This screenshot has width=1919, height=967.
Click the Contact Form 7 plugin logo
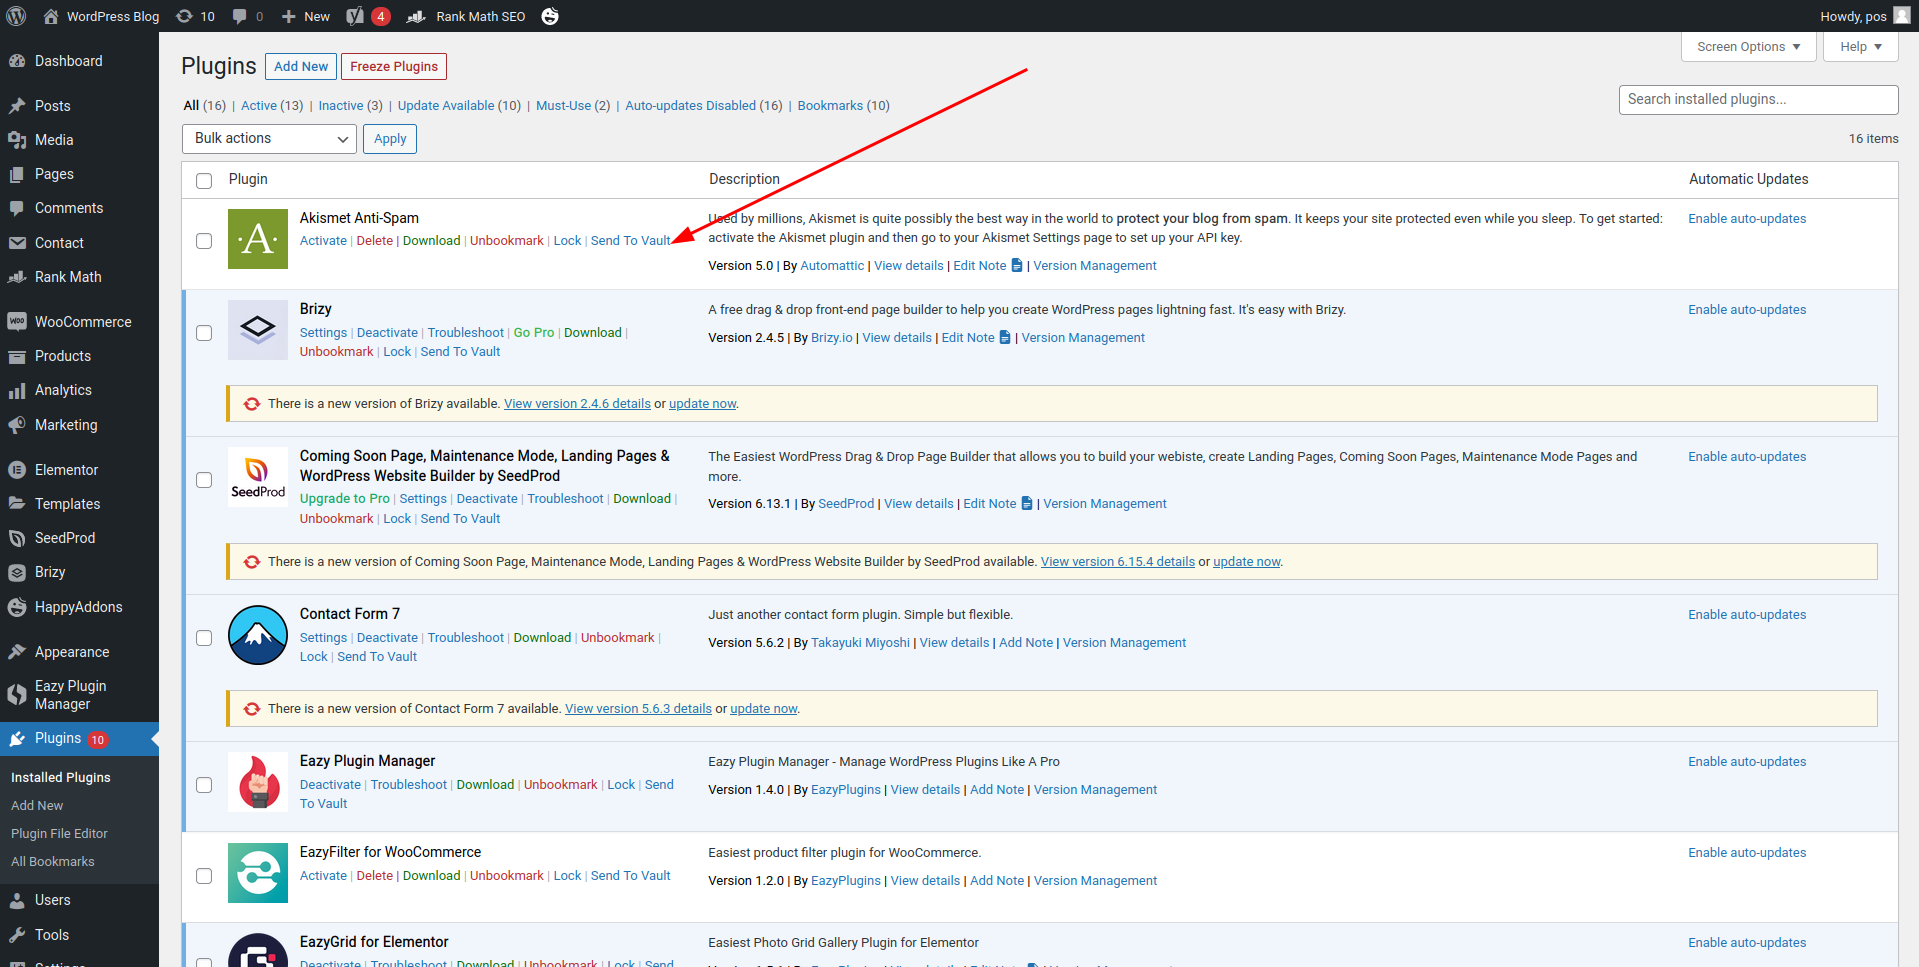click(x=258, y=635)
